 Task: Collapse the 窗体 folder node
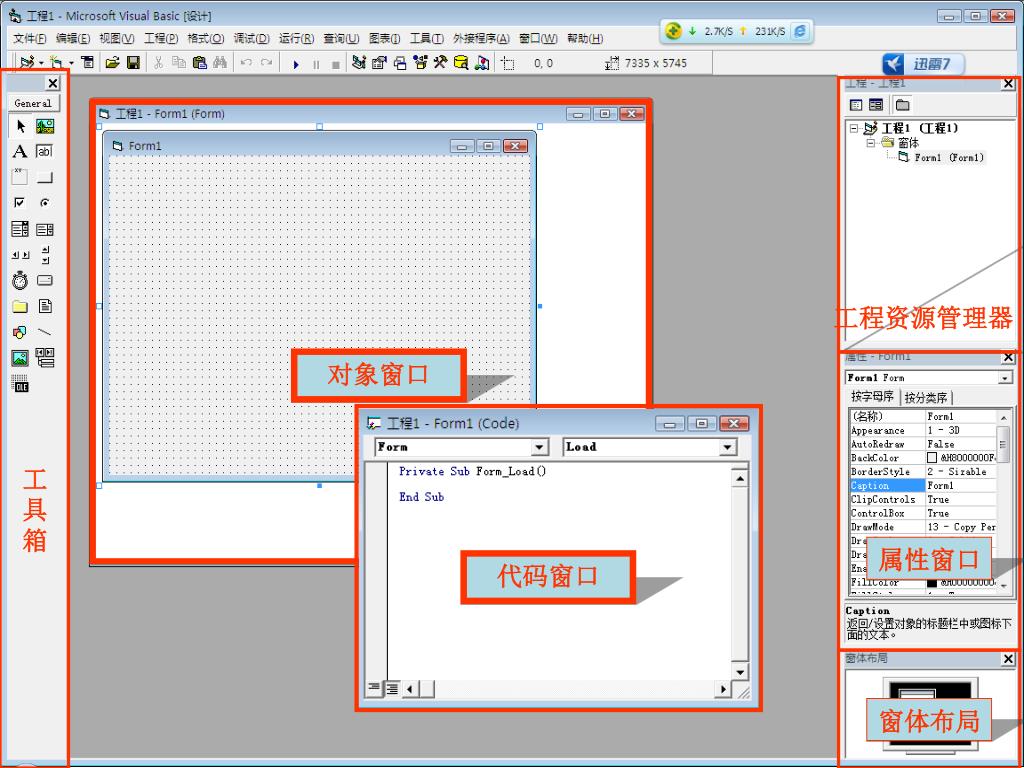tap(871, 143)
